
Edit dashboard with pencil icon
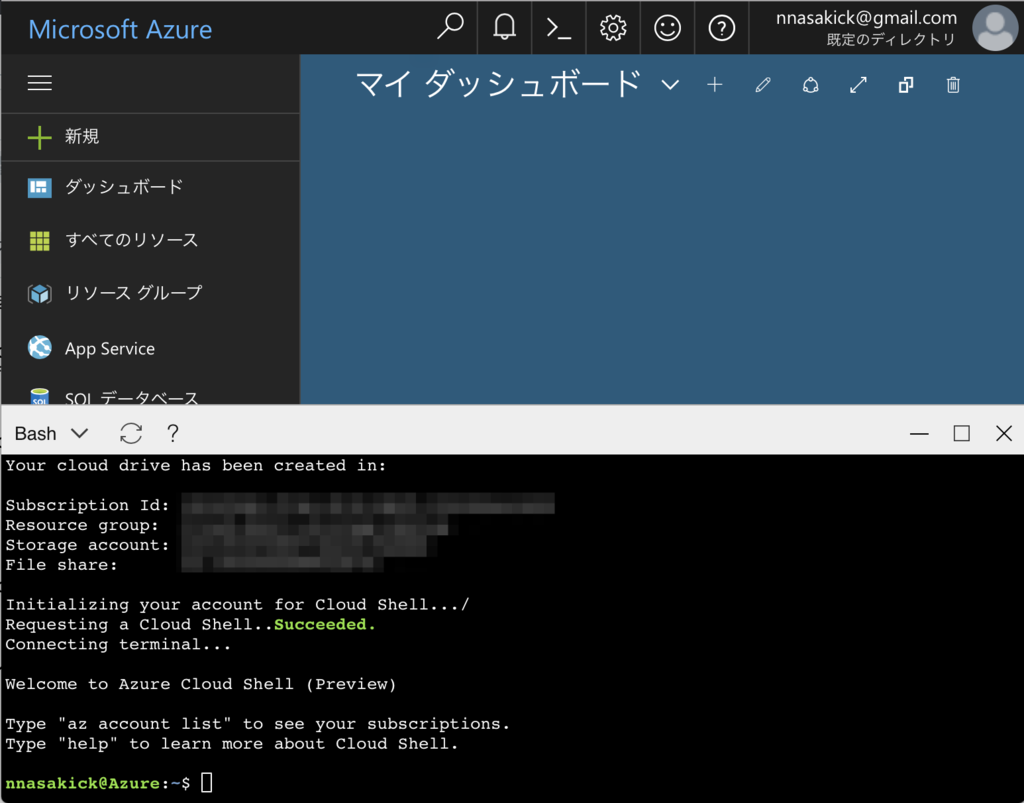click(x=762, y=85)
